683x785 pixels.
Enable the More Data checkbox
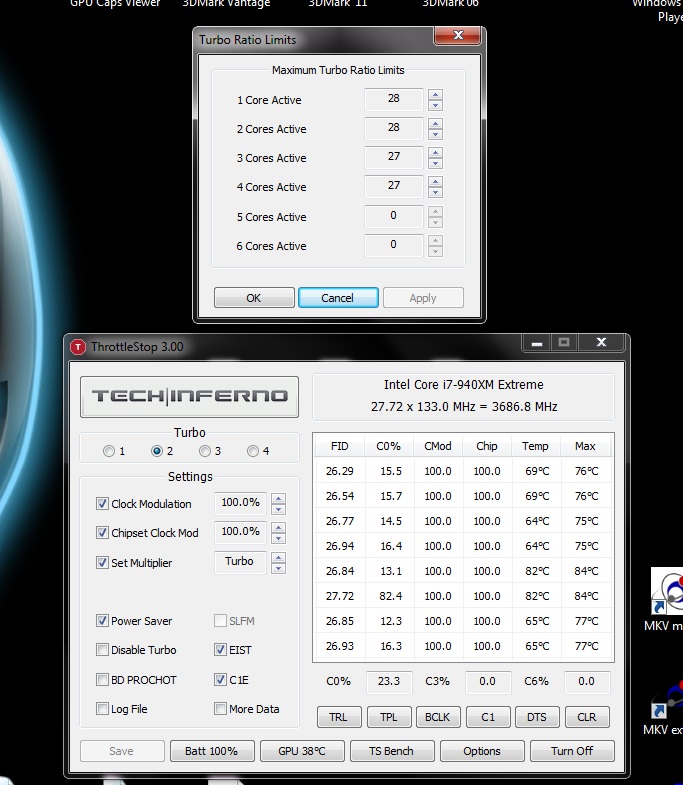click(x=220, y=709)
